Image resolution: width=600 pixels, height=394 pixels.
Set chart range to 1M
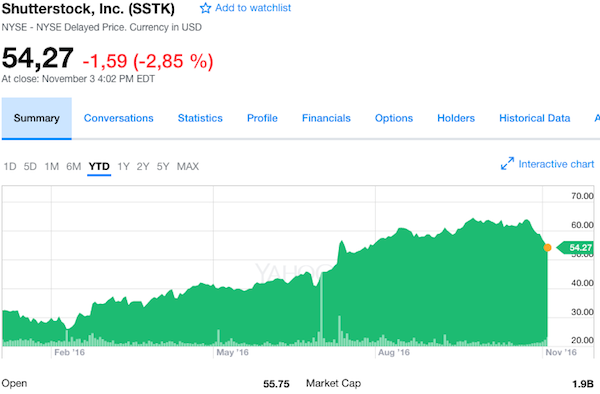coord(52,166)
